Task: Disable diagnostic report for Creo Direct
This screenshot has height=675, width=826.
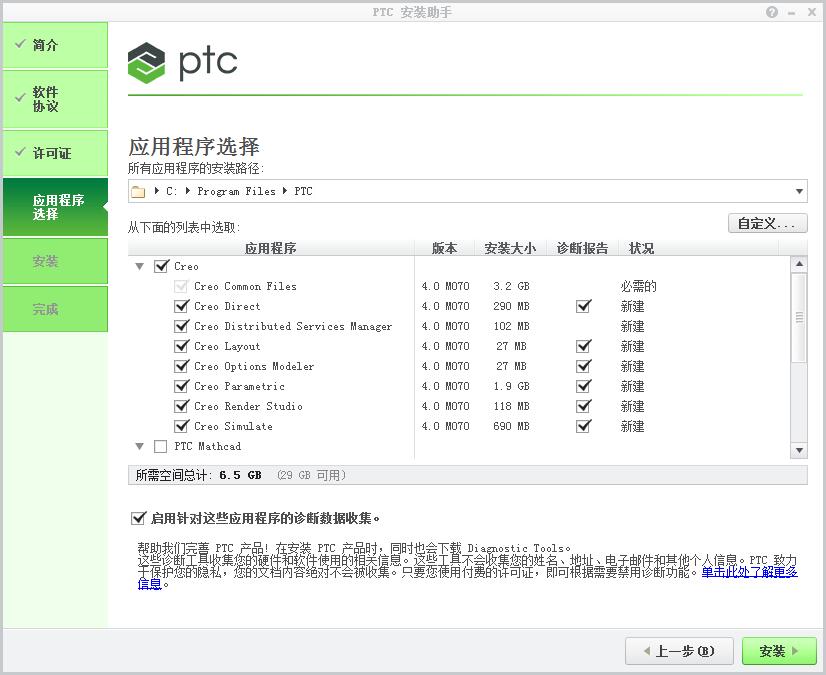Action: (583, 306)
